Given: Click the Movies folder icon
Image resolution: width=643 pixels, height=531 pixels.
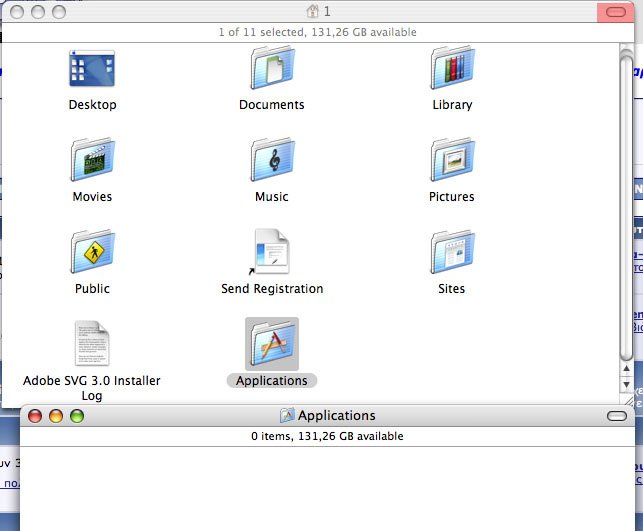Looking at the screenshot, I should point(92,160).
